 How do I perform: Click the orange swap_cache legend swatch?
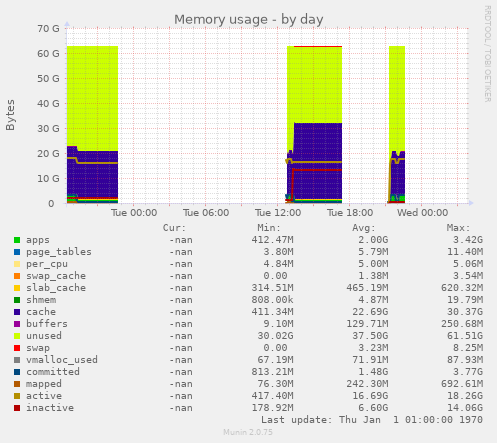pyautogui.click(x=17, y=276)
